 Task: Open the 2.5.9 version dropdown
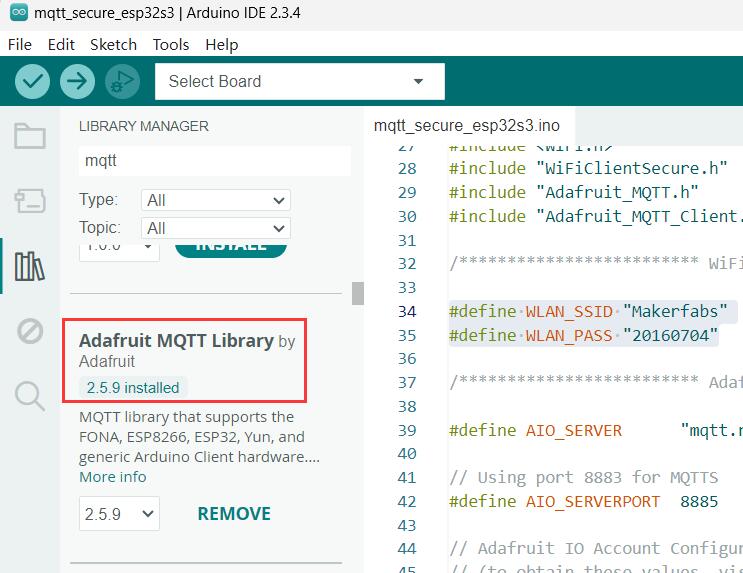click(119, 514)
